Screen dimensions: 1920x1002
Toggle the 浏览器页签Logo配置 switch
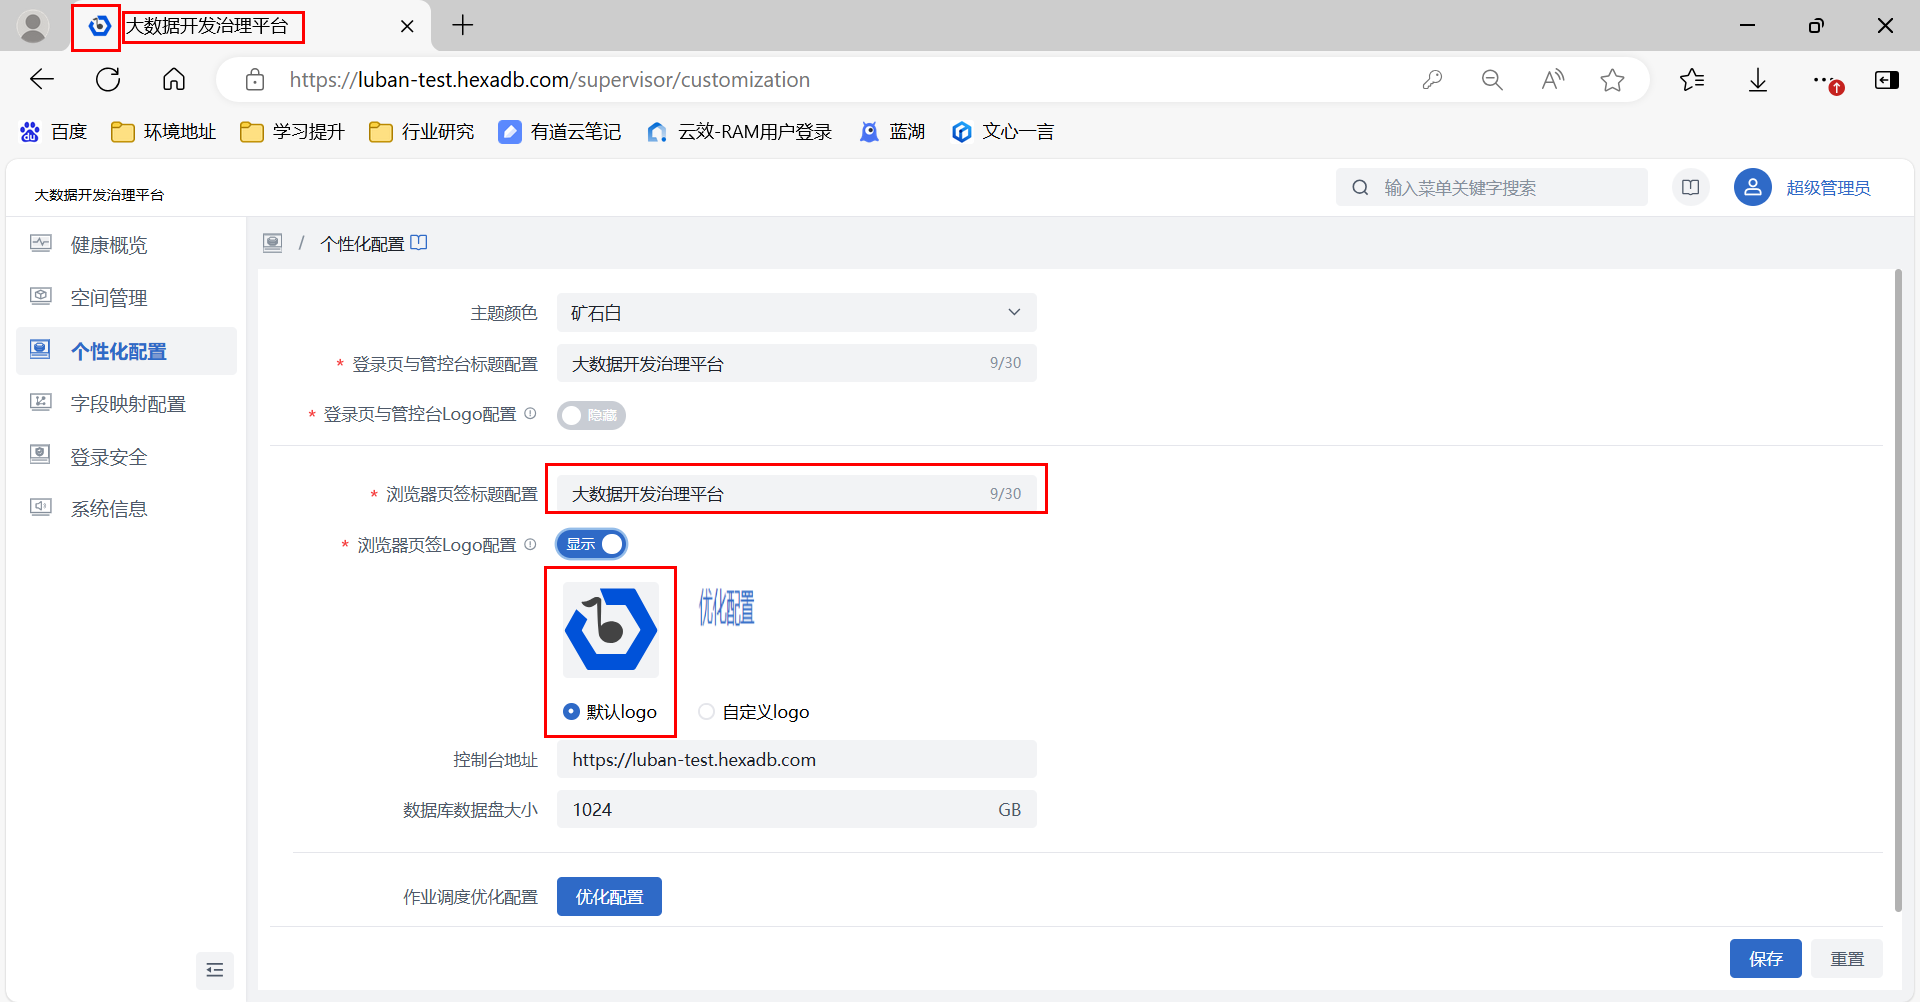coord(591,544)
